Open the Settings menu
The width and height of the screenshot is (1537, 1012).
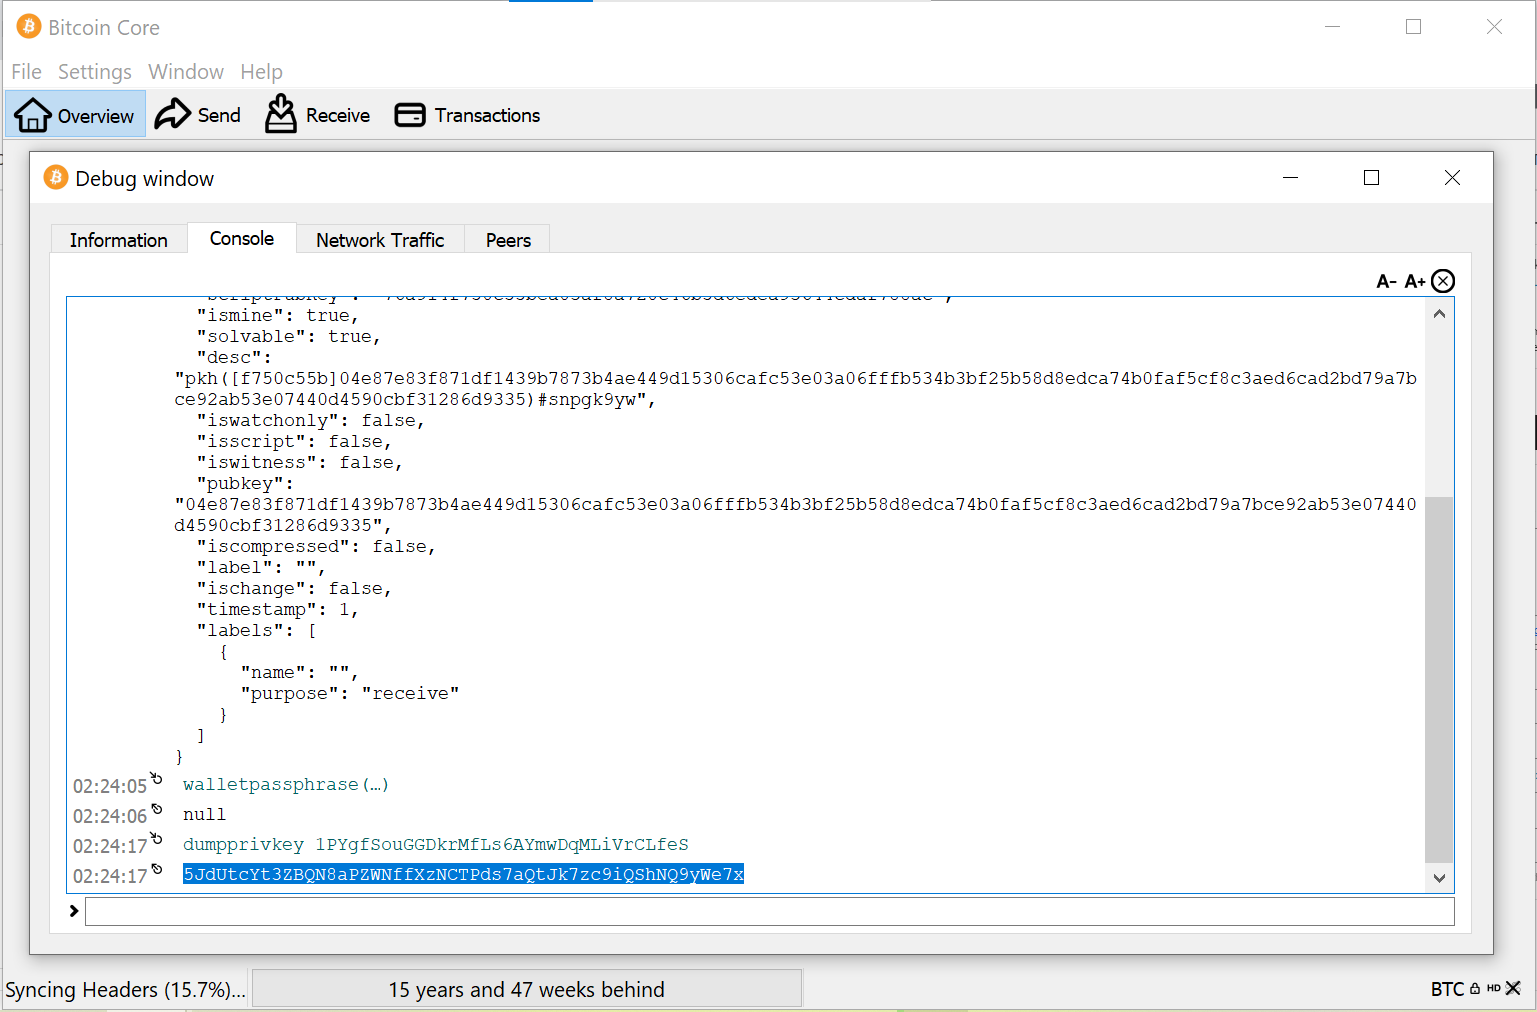tap(95, 72)
